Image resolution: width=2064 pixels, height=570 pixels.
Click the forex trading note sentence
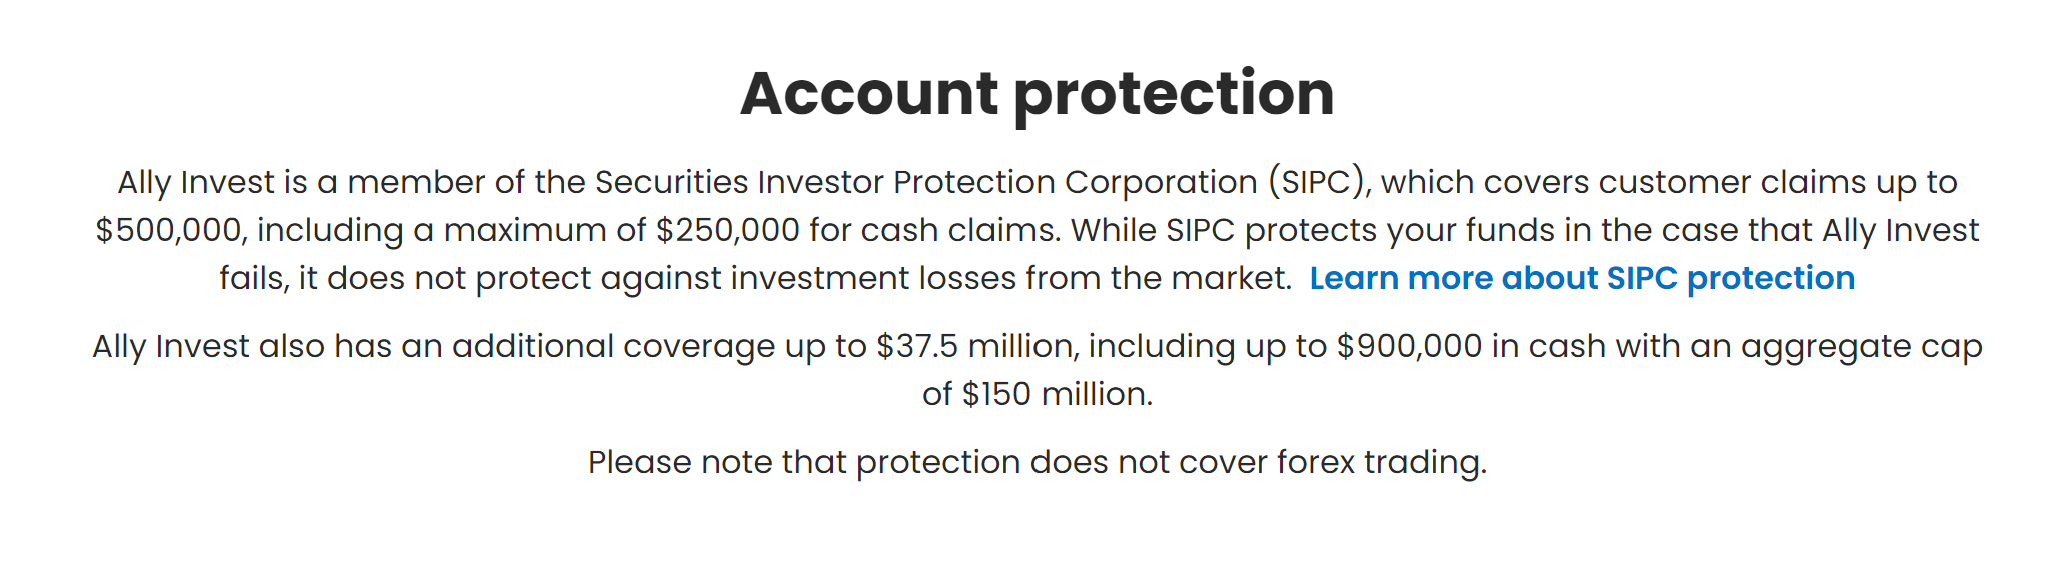pyautogui.click(x=1037, y=462)
